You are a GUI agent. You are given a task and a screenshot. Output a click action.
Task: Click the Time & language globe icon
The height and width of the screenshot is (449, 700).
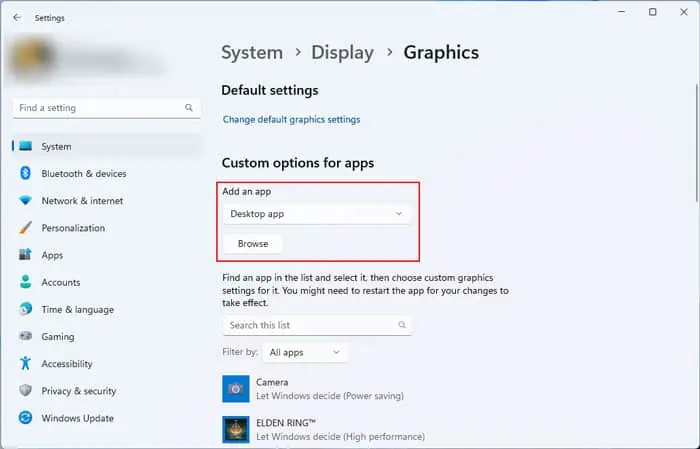(x=25, y=309)
